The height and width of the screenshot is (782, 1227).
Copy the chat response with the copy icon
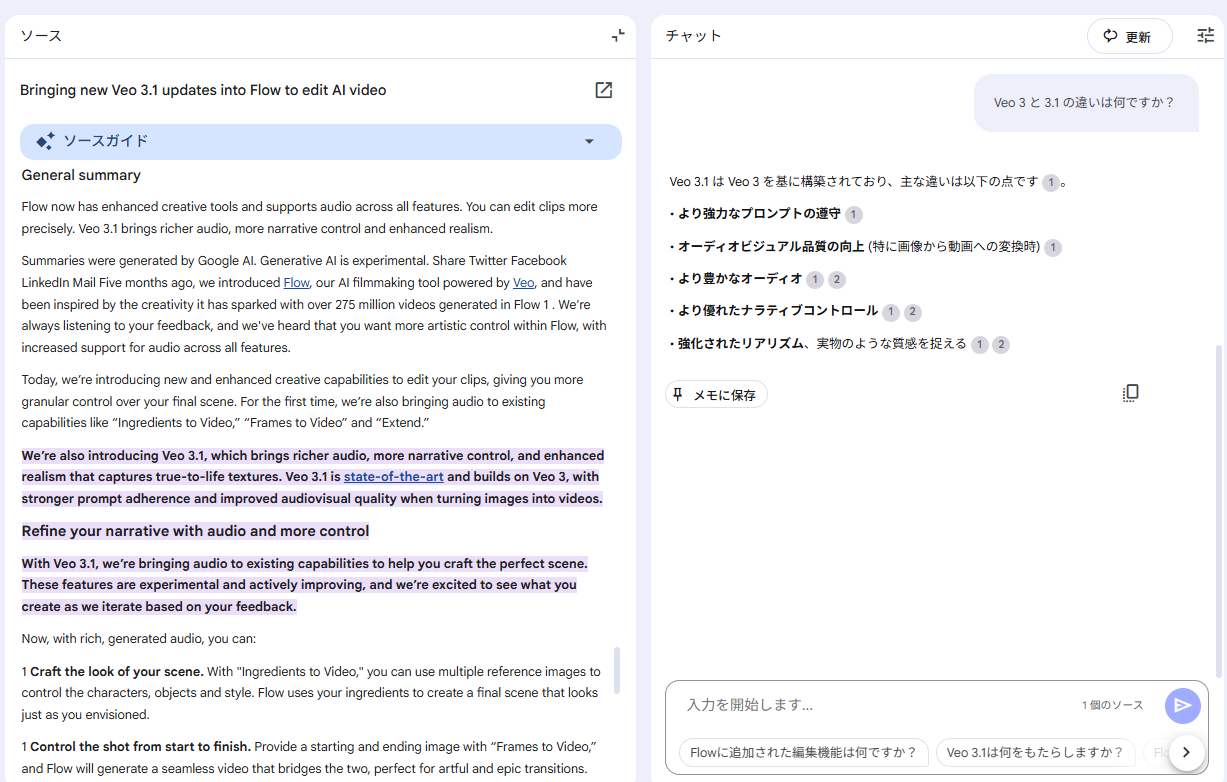tap(1130, 393)
